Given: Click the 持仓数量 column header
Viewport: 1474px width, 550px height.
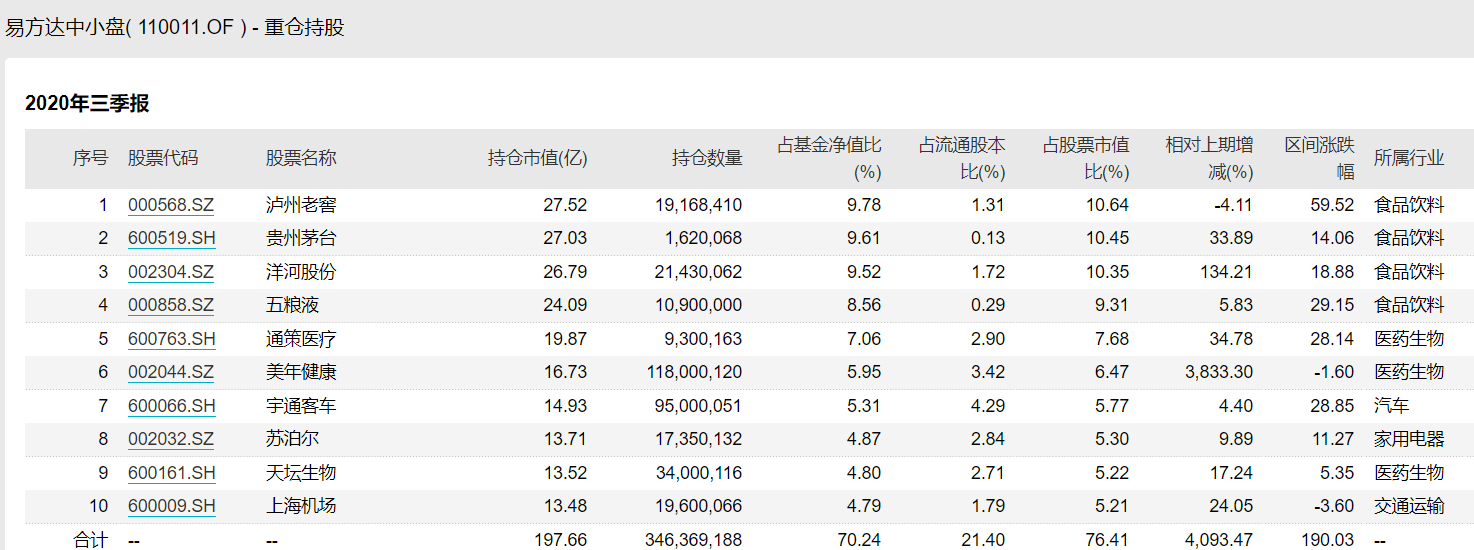Looking at the screenshot, I should (x=707, y=158).
